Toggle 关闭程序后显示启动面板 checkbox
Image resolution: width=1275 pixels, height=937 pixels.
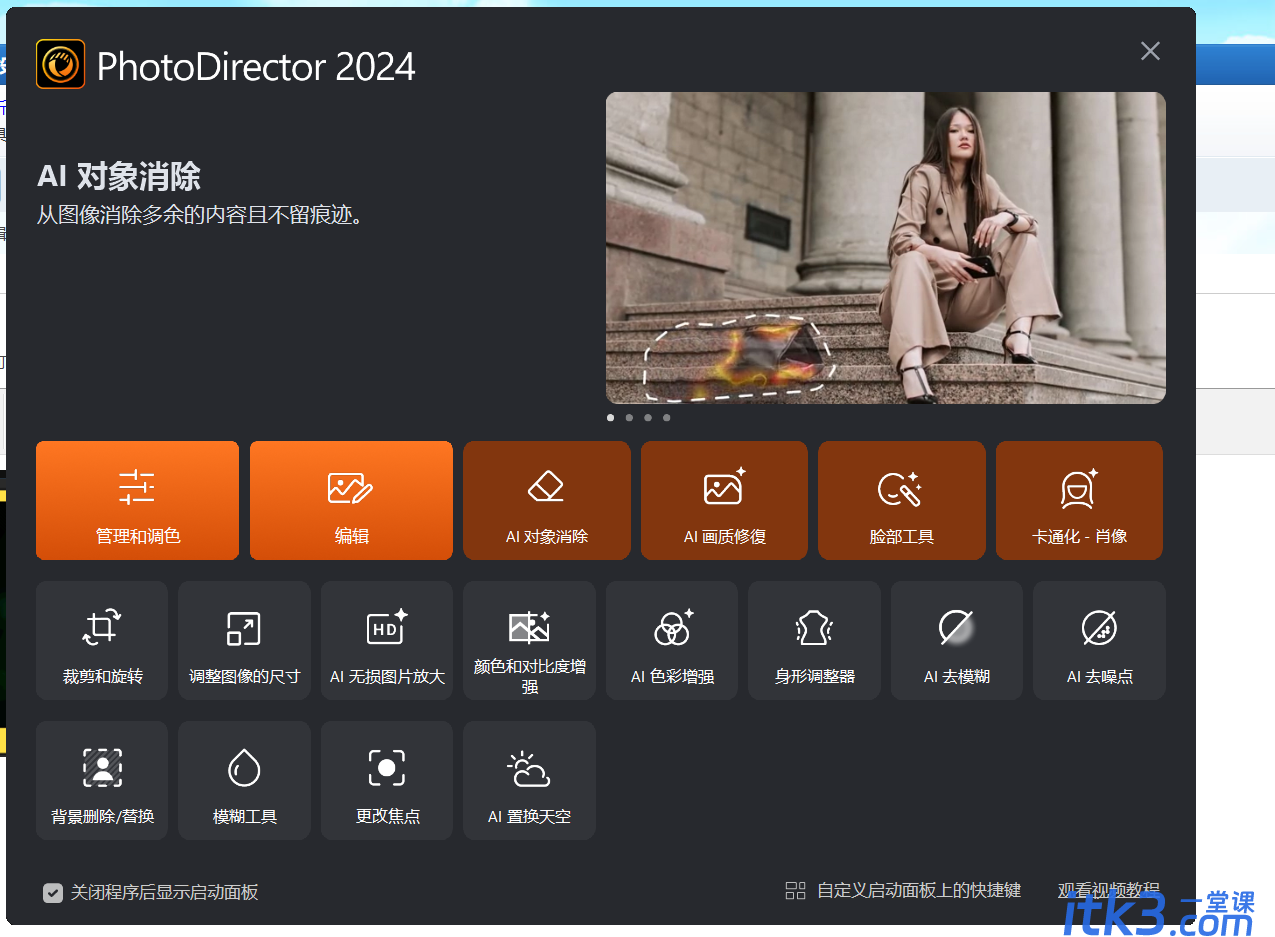click(53, 892)
